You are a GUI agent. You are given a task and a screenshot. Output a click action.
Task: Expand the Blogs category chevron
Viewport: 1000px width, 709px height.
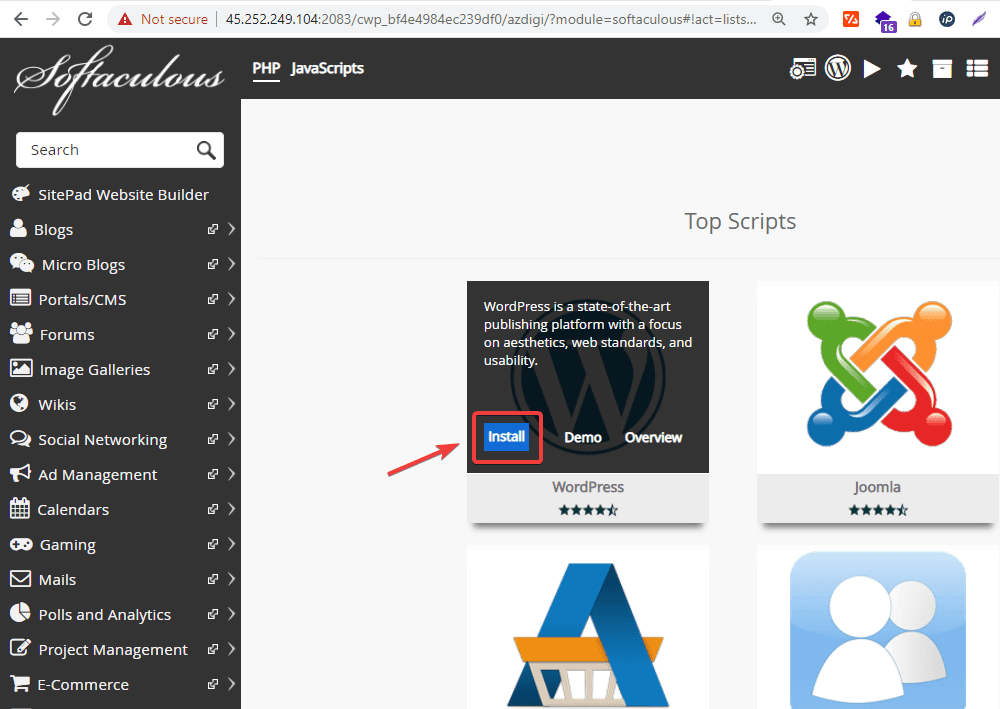point(231,229)
